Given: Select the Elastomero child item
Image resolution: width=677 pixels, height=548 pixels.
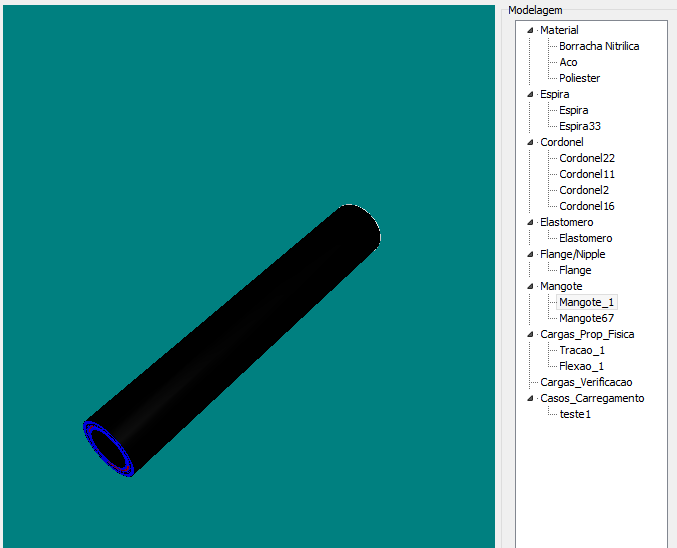Looking at the screenshot, I should [585, 238].
